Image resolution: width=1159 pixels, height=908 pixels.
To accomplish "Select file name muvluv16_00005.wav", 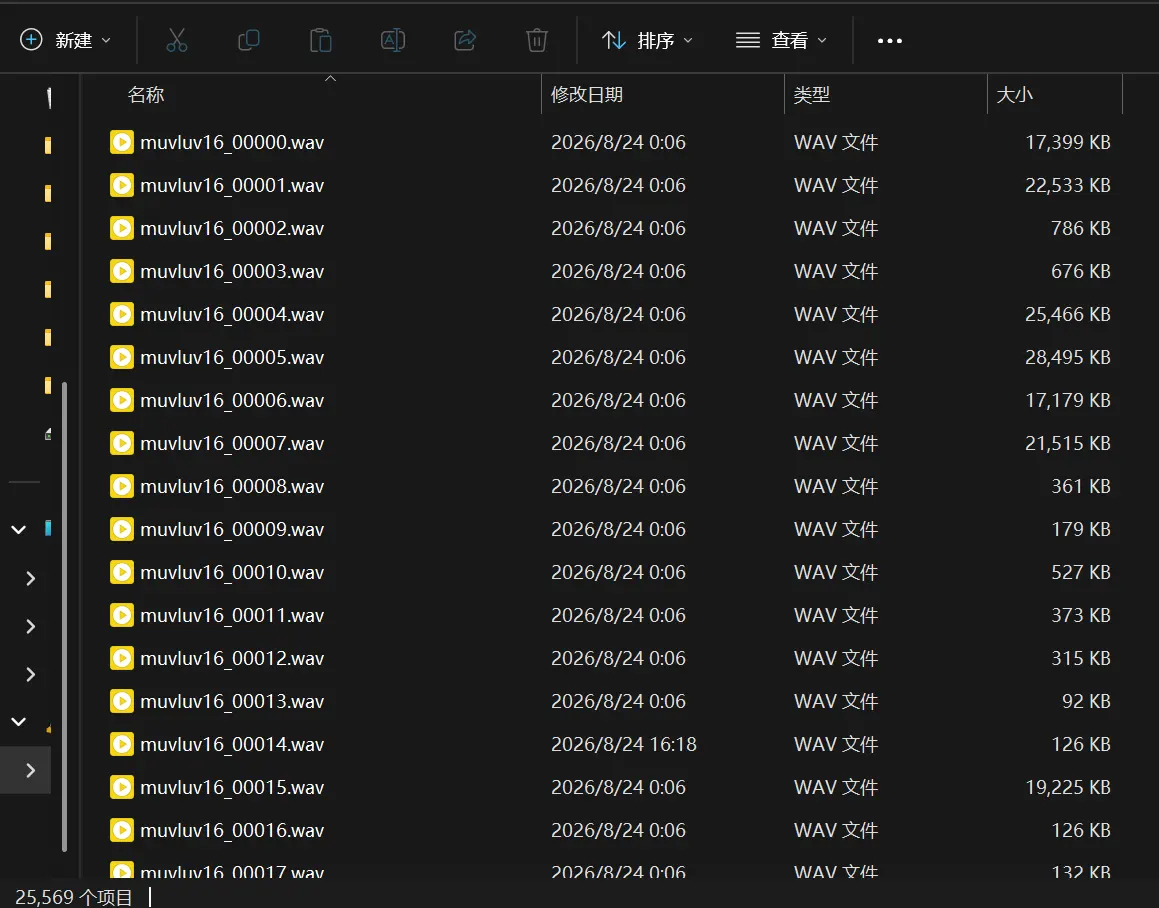I will tap(232, 357).
